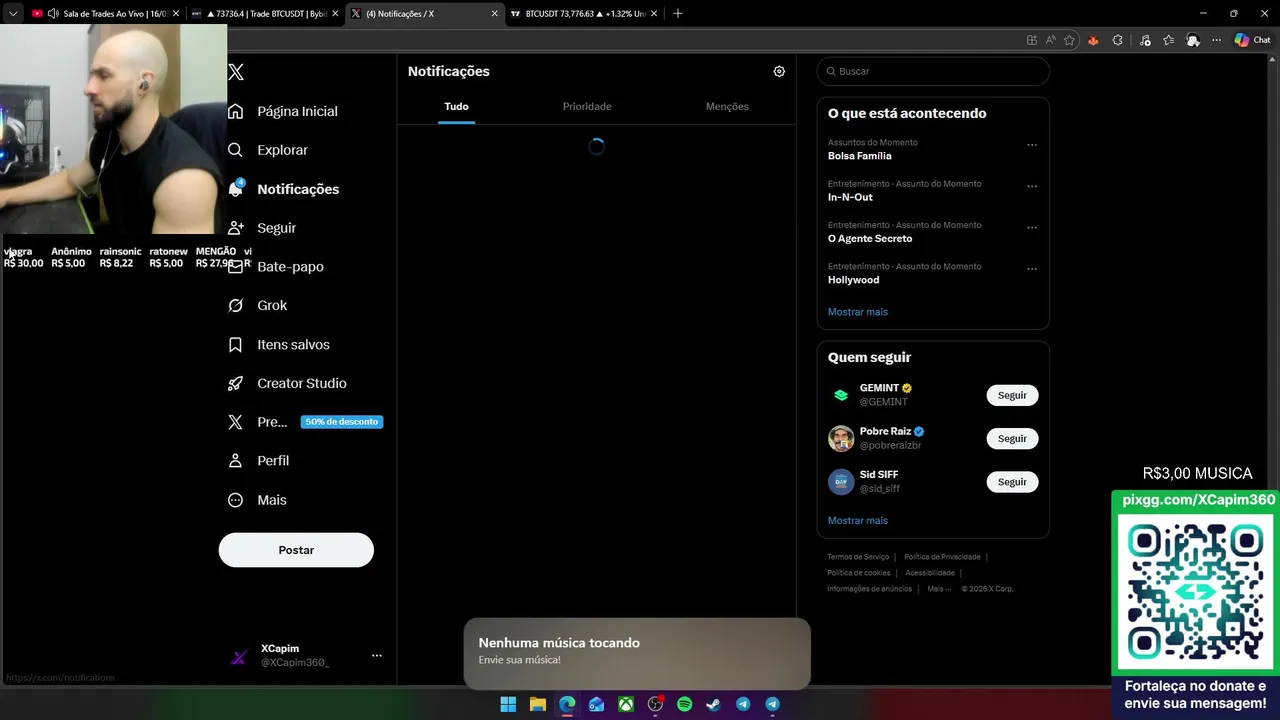Viewport: 1280px width, 720px height.
Task: Open the Hollywood trending topic
Action: pyautogui.click(x=854, y=280)
